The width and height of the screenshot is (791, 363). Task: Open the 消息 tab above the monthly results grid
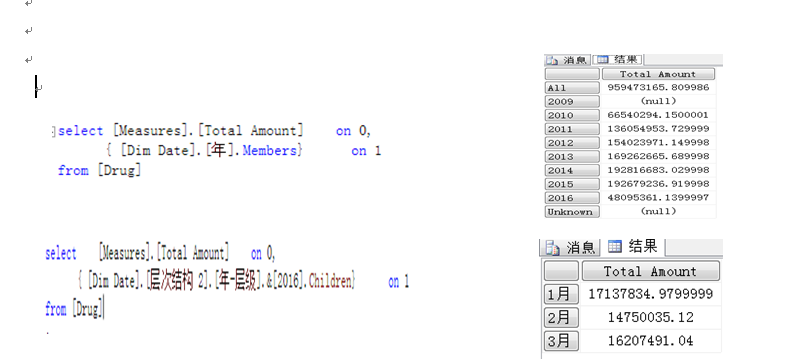coord(572,248)
